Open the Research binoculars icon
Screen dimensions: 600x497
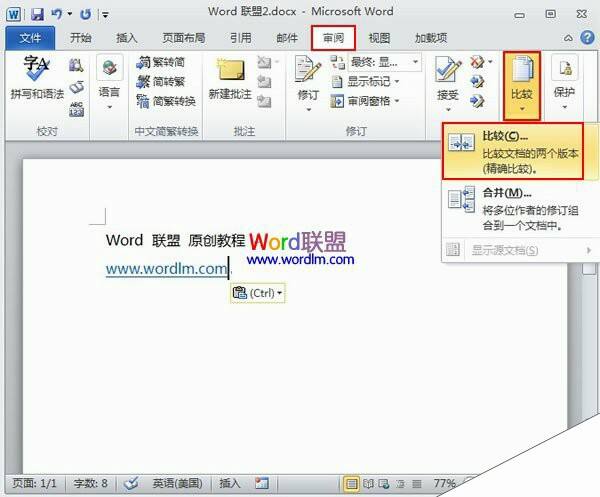(76, 65)
